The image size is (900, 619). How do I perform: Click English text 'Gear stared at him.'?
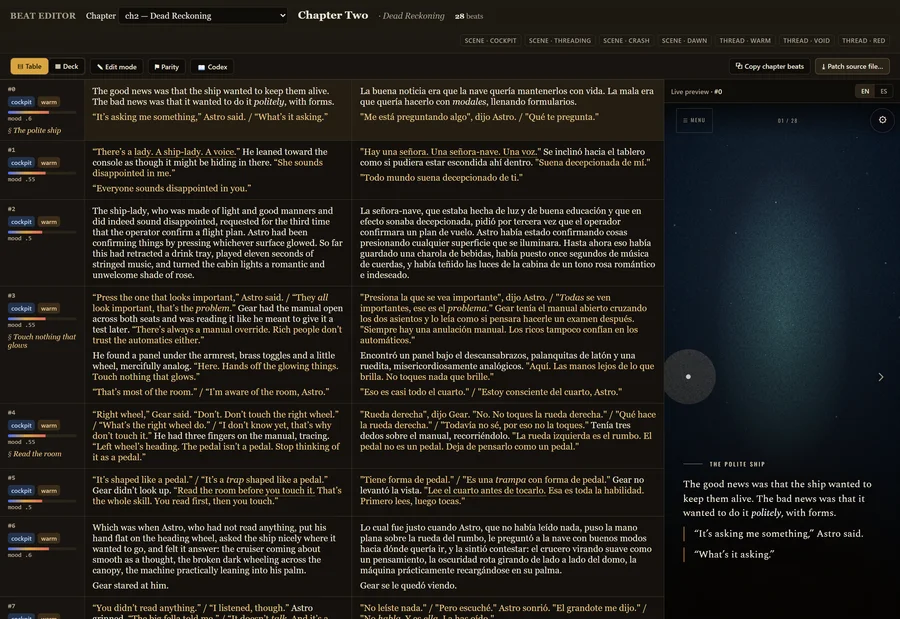coord(130,586)
